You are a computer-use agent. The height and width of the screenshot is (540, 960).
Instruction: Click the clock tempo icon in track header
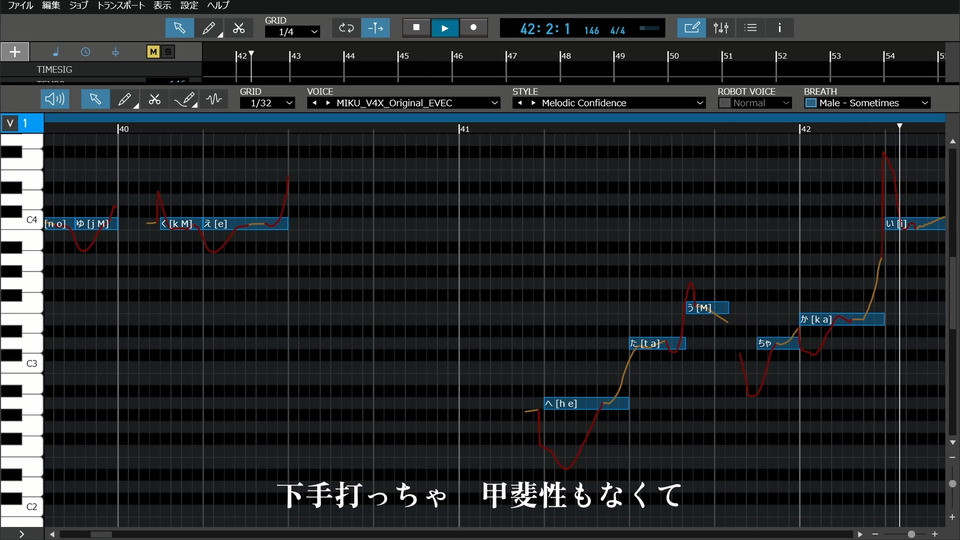[85, 52]
